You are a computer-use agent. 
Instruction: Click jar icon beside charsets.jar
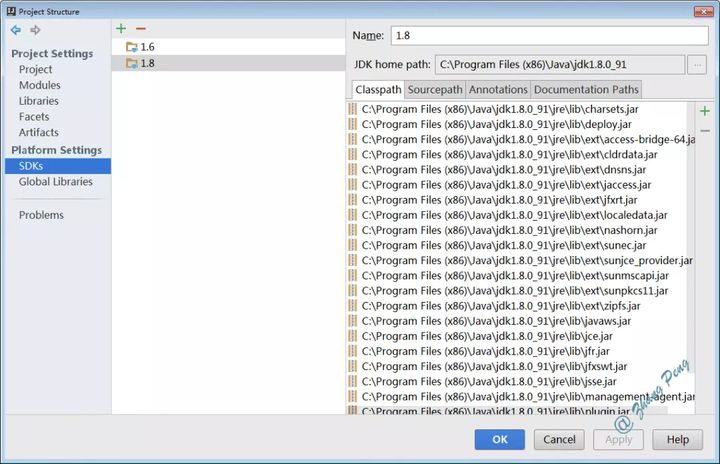click(353, 109)
